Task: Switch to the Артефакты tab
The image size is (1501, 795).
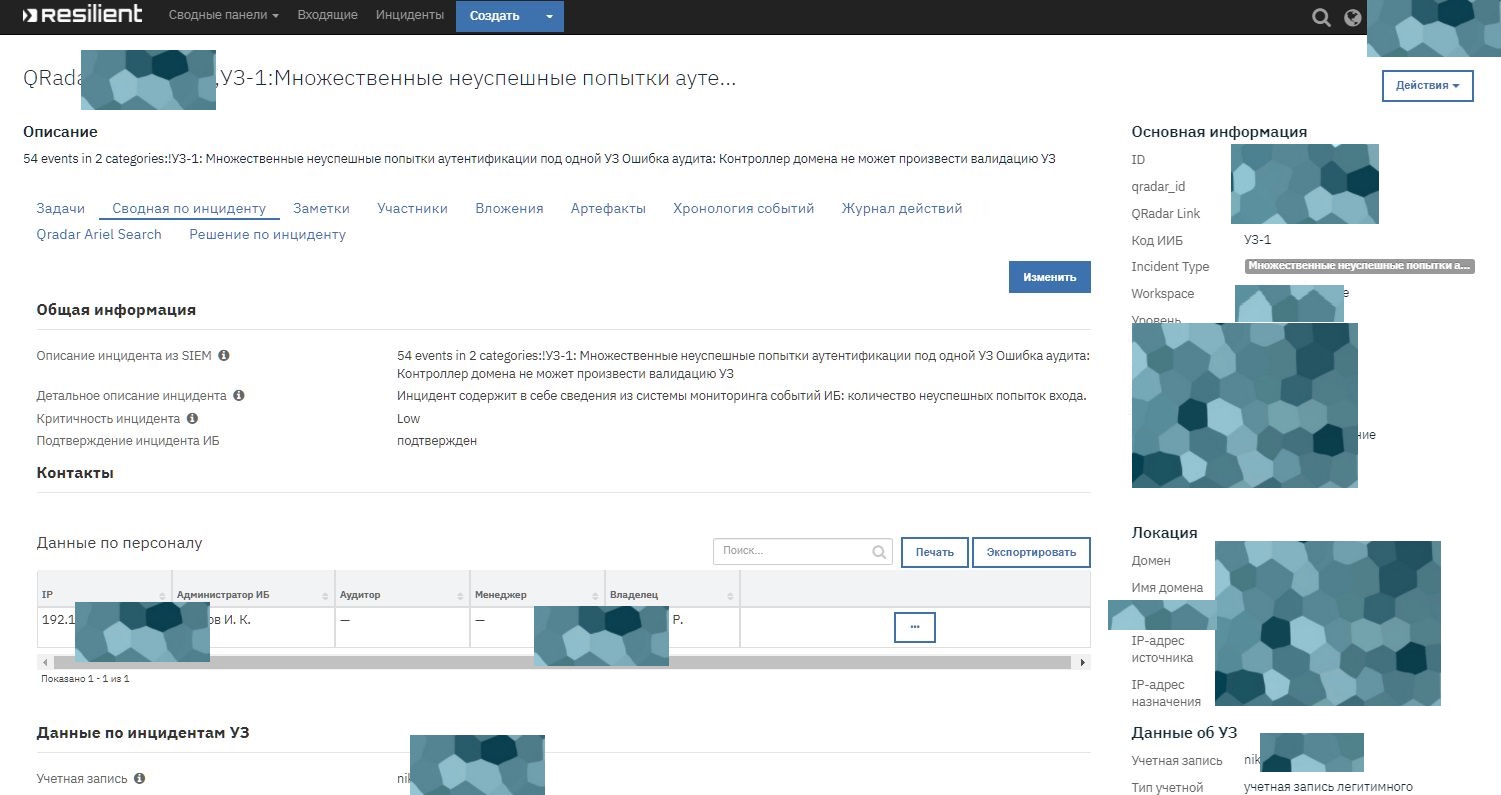Action: tap(607, 208)
